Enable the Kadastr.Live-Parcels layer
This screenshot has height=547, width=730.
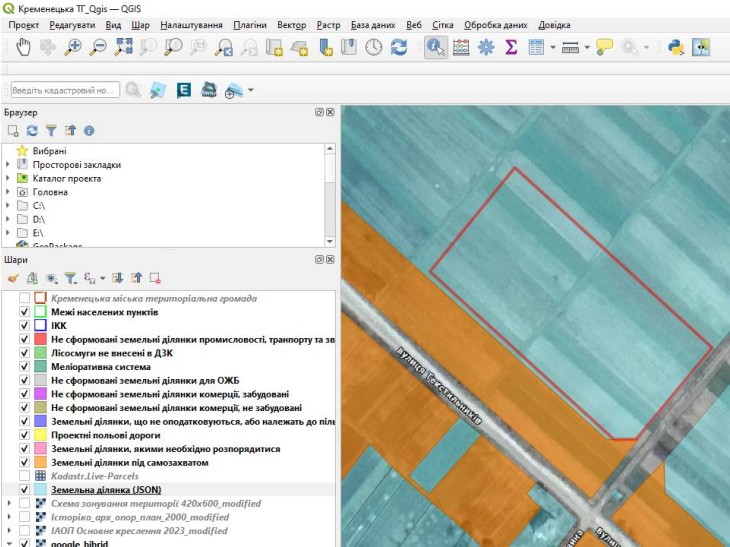(24, 476)
